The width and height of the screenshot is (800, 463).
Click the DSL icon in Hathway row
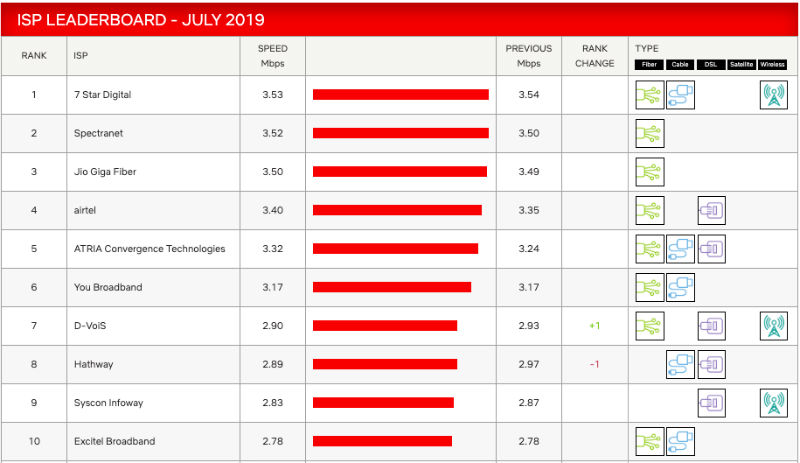click(x=711, y=364)
